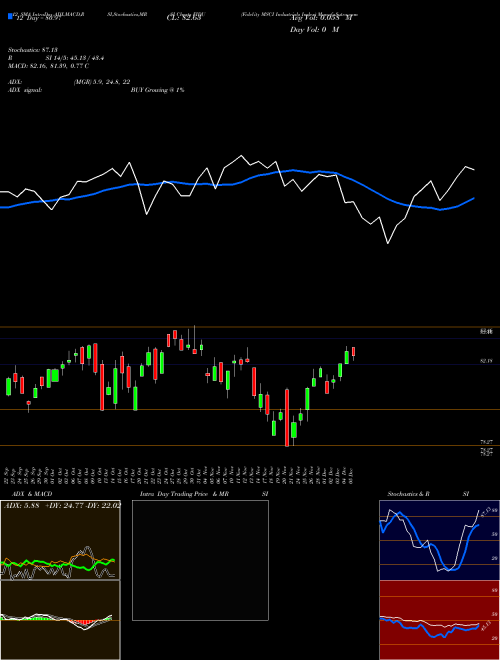Image resolution: width=500 pixels, height=660 pixels.
Task: Click the 'Stochastics & R' panel title
Action: 408,494
